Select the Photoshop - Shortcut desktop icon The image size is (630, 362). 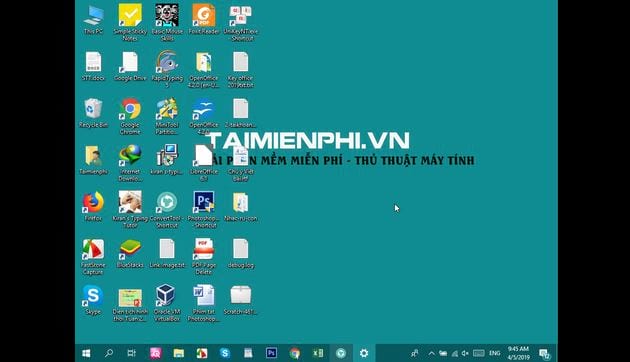tap(204, 209)
